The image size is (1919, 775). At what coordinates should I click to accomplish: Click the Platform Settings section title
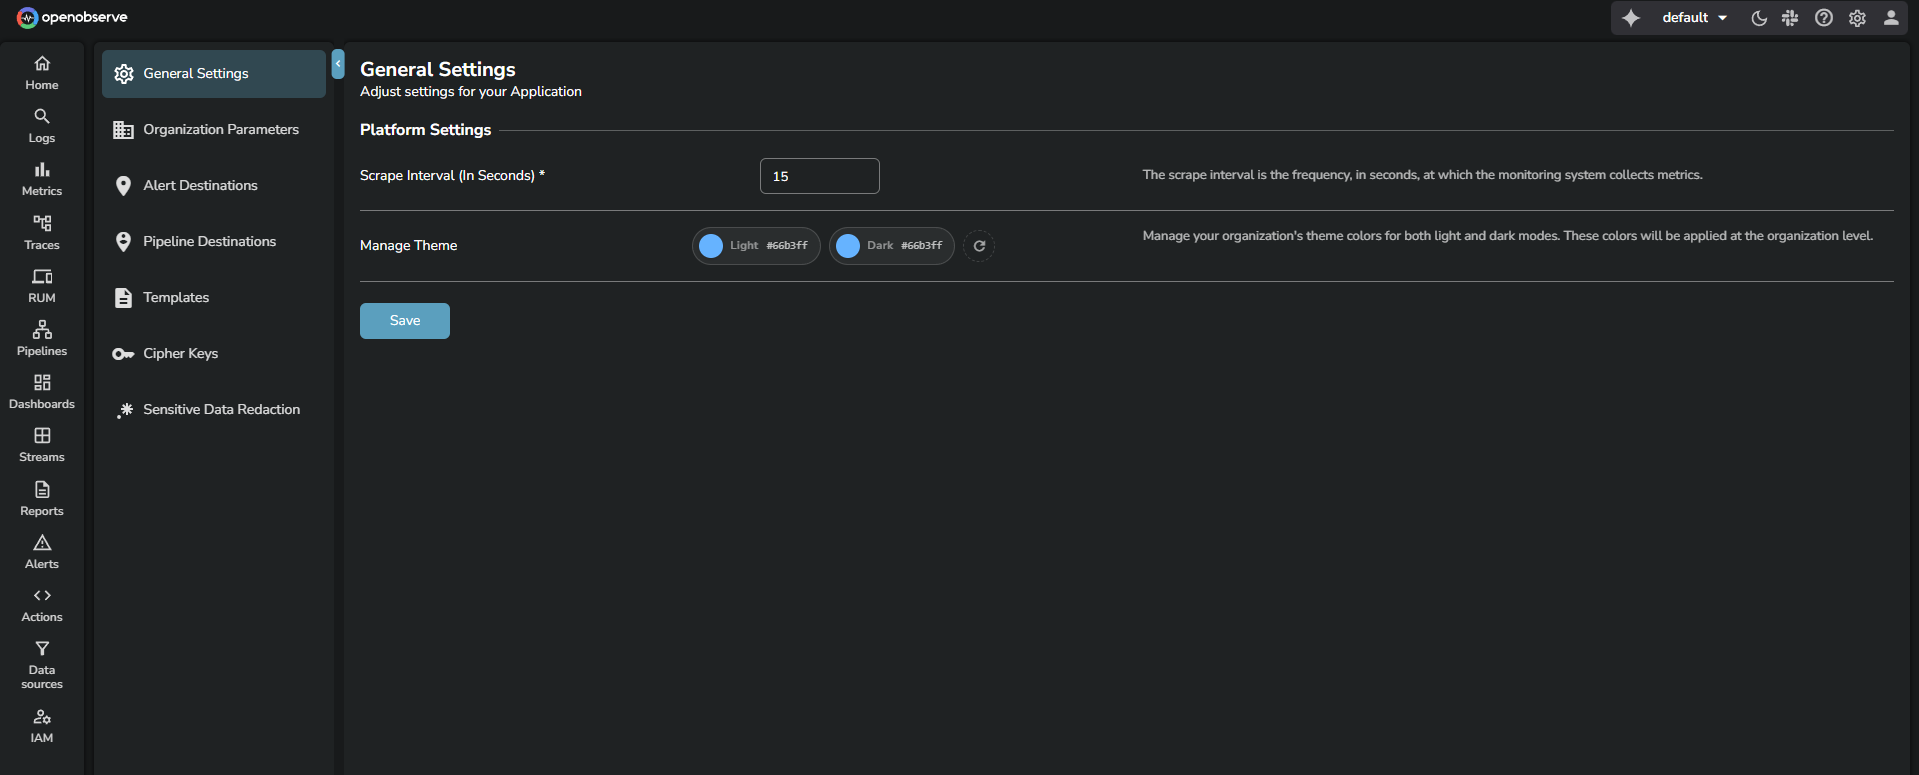point(426,130)
